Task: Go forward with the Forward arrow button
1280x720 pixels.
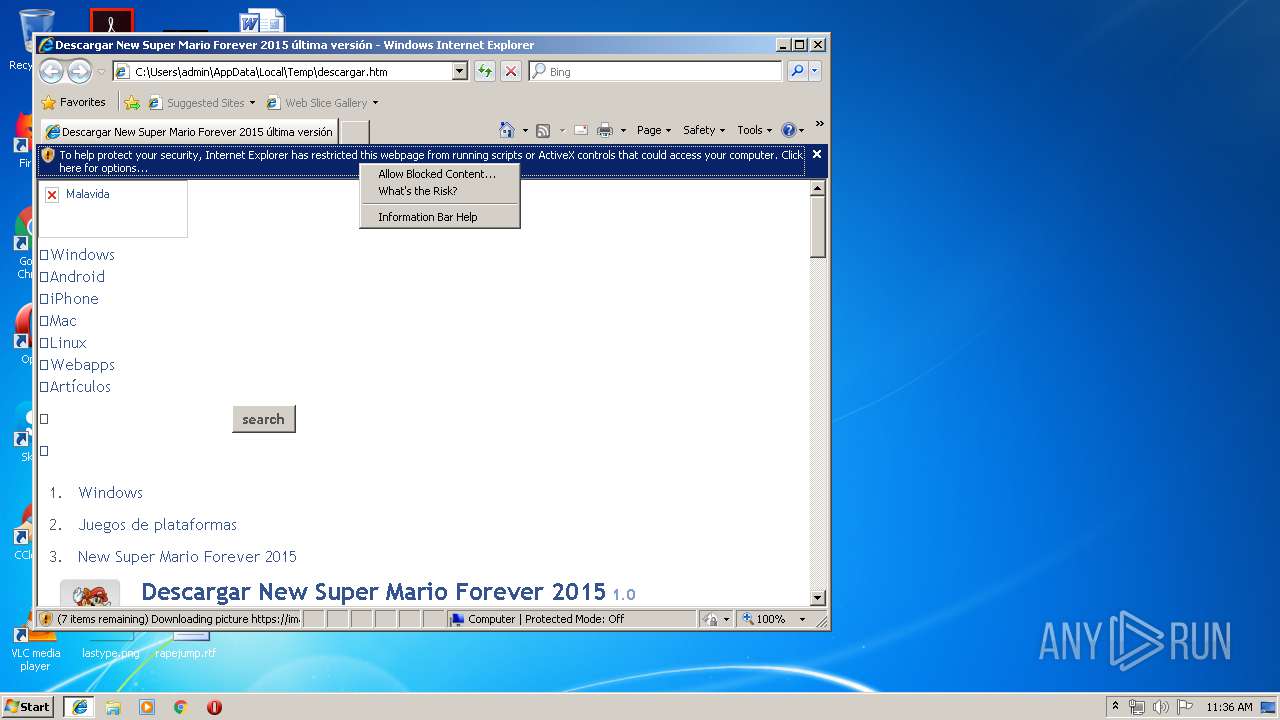Action: click(79, 71)
